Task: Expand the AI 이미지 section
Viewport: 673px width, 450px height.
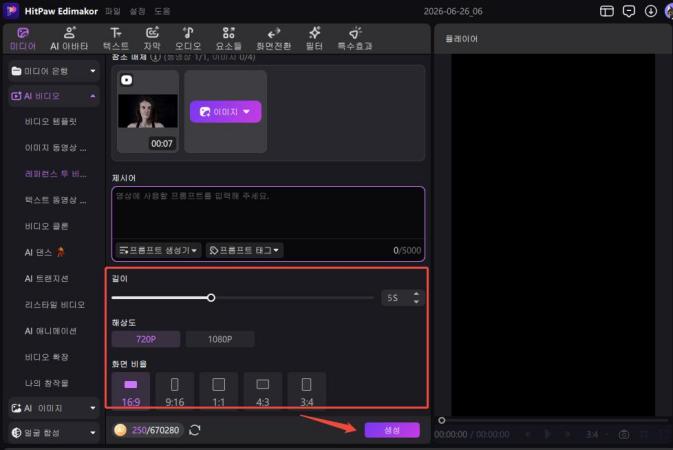Action: [x=54, y=408]
